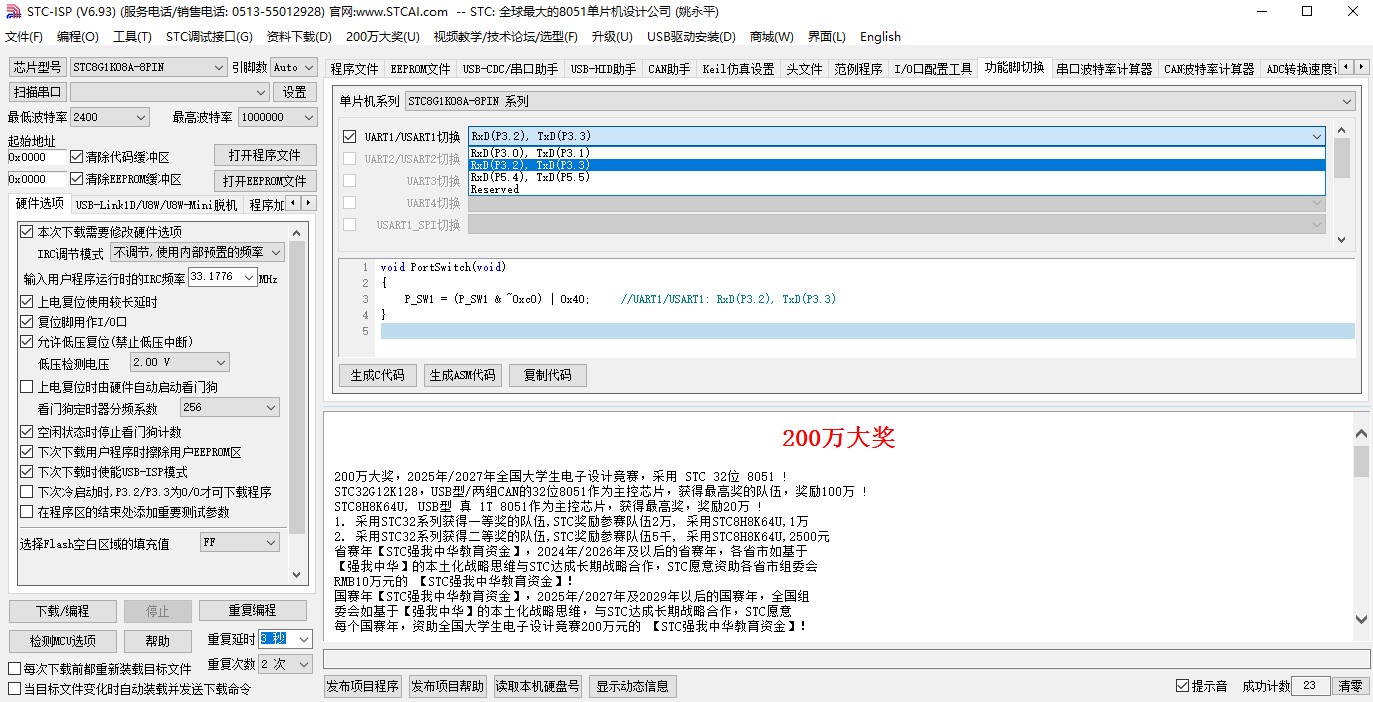Click 打开程序文件 button
Screen dimensions: 1373x702
click(x=265, y=156)
